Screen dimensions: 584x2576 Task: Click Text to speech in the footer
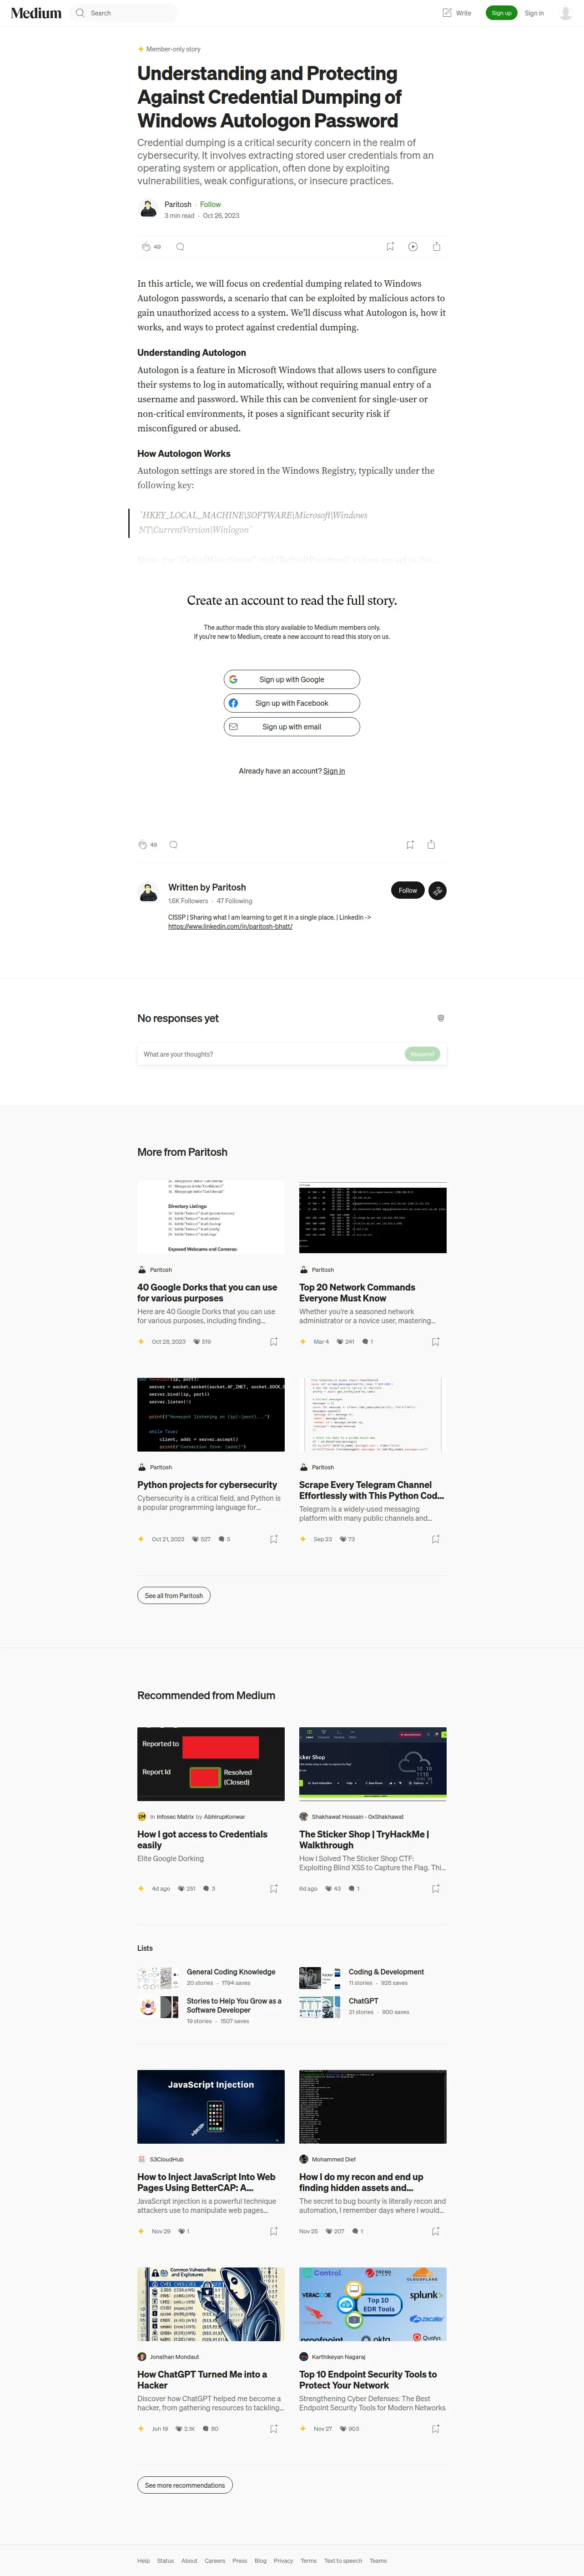point(343,2561)
